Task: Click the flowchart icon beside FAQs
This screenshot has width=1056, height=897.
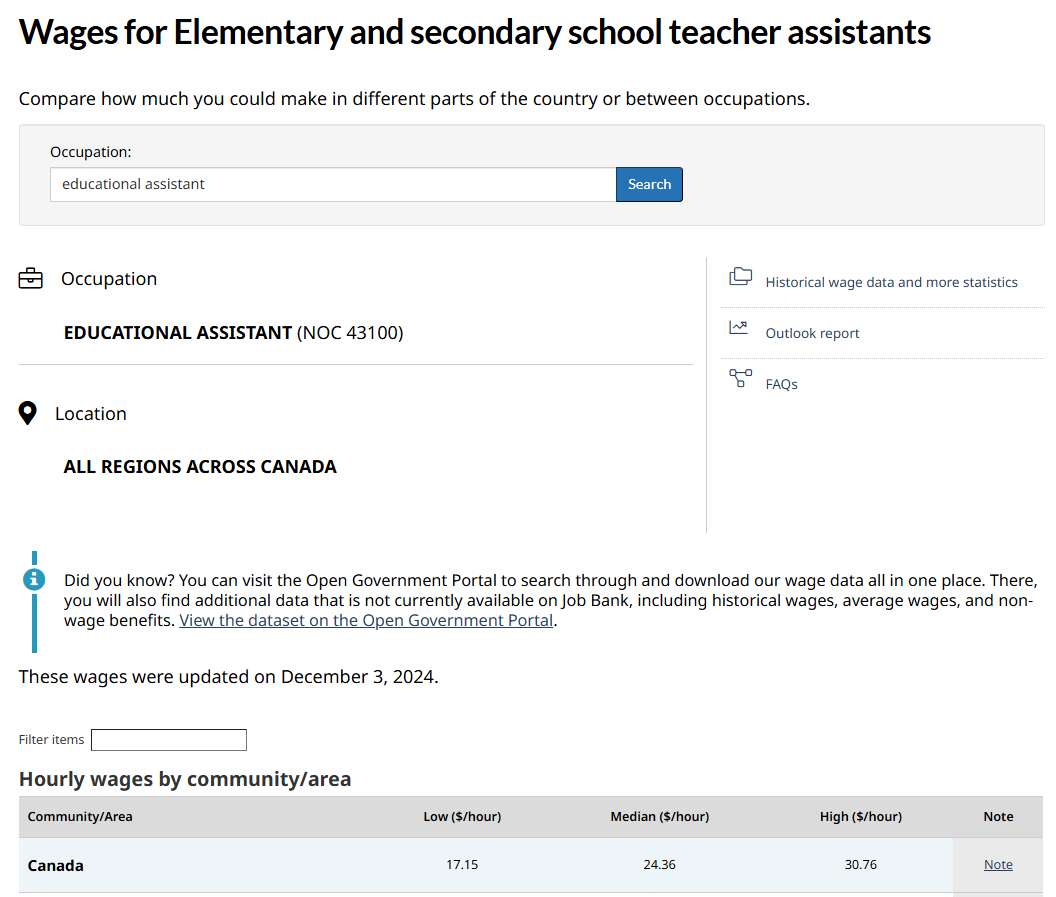Action: [x=740, y=378]
